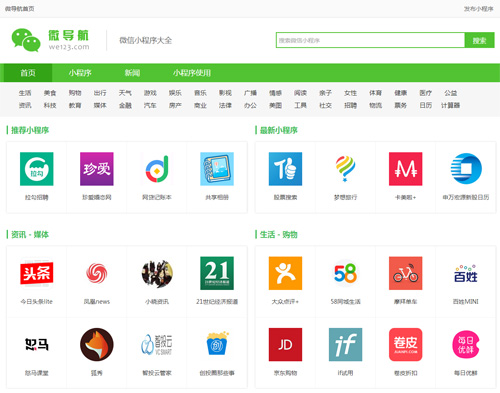The height and width of the screenshot is (393, 500).
Task: Select the 广播 category link
Action: click(x=250, y=93)
